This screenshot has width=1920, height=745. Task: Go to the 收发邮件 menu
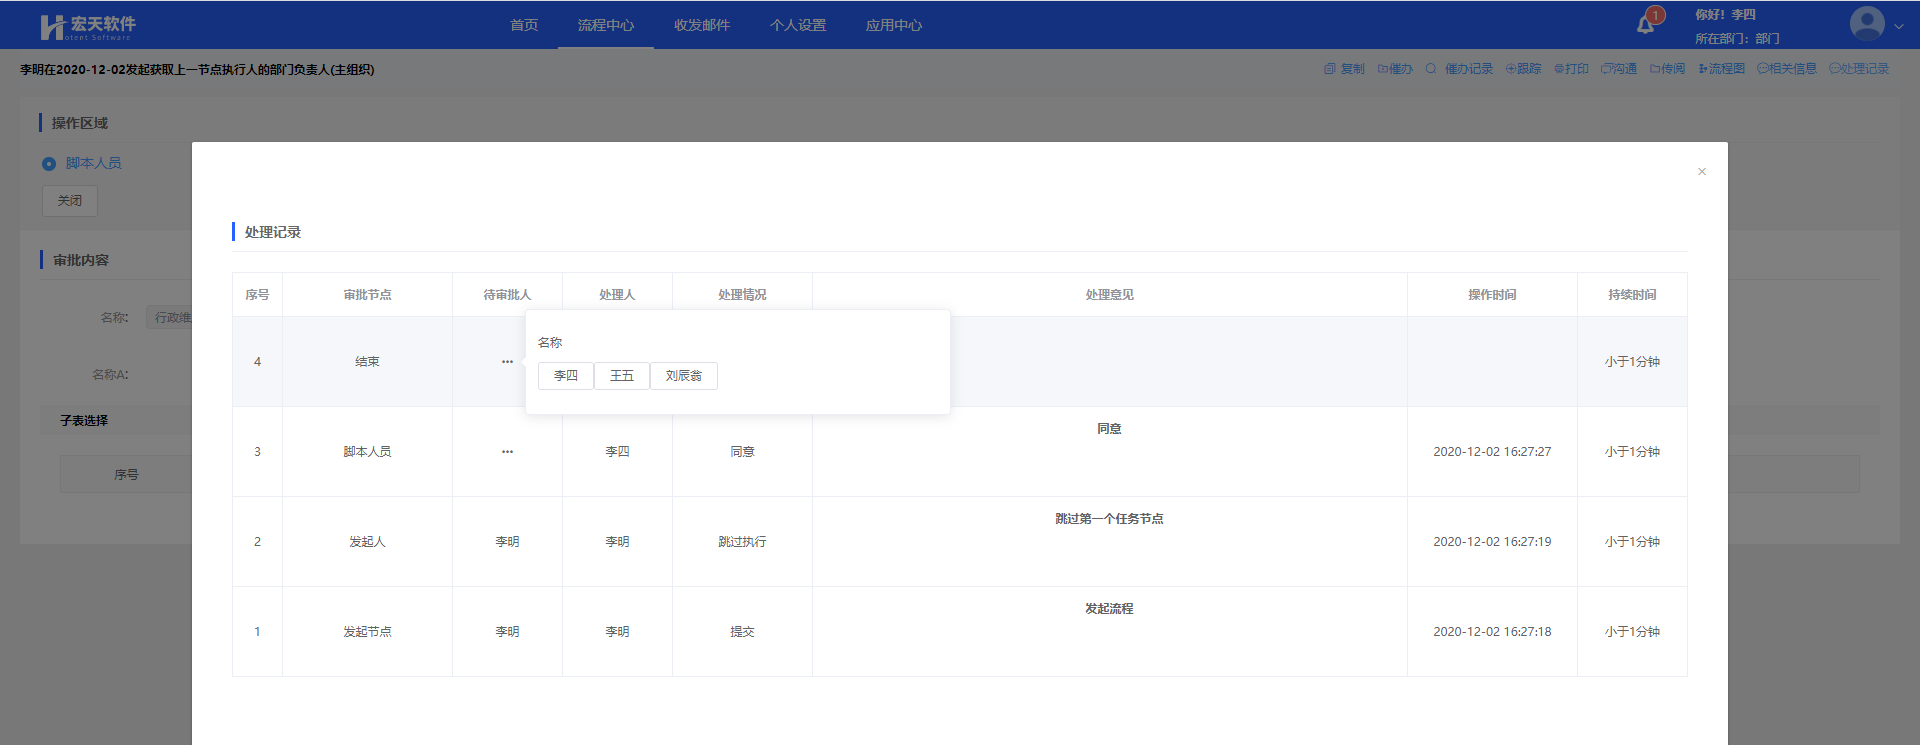pyautogui.click(x=702, y=25)
